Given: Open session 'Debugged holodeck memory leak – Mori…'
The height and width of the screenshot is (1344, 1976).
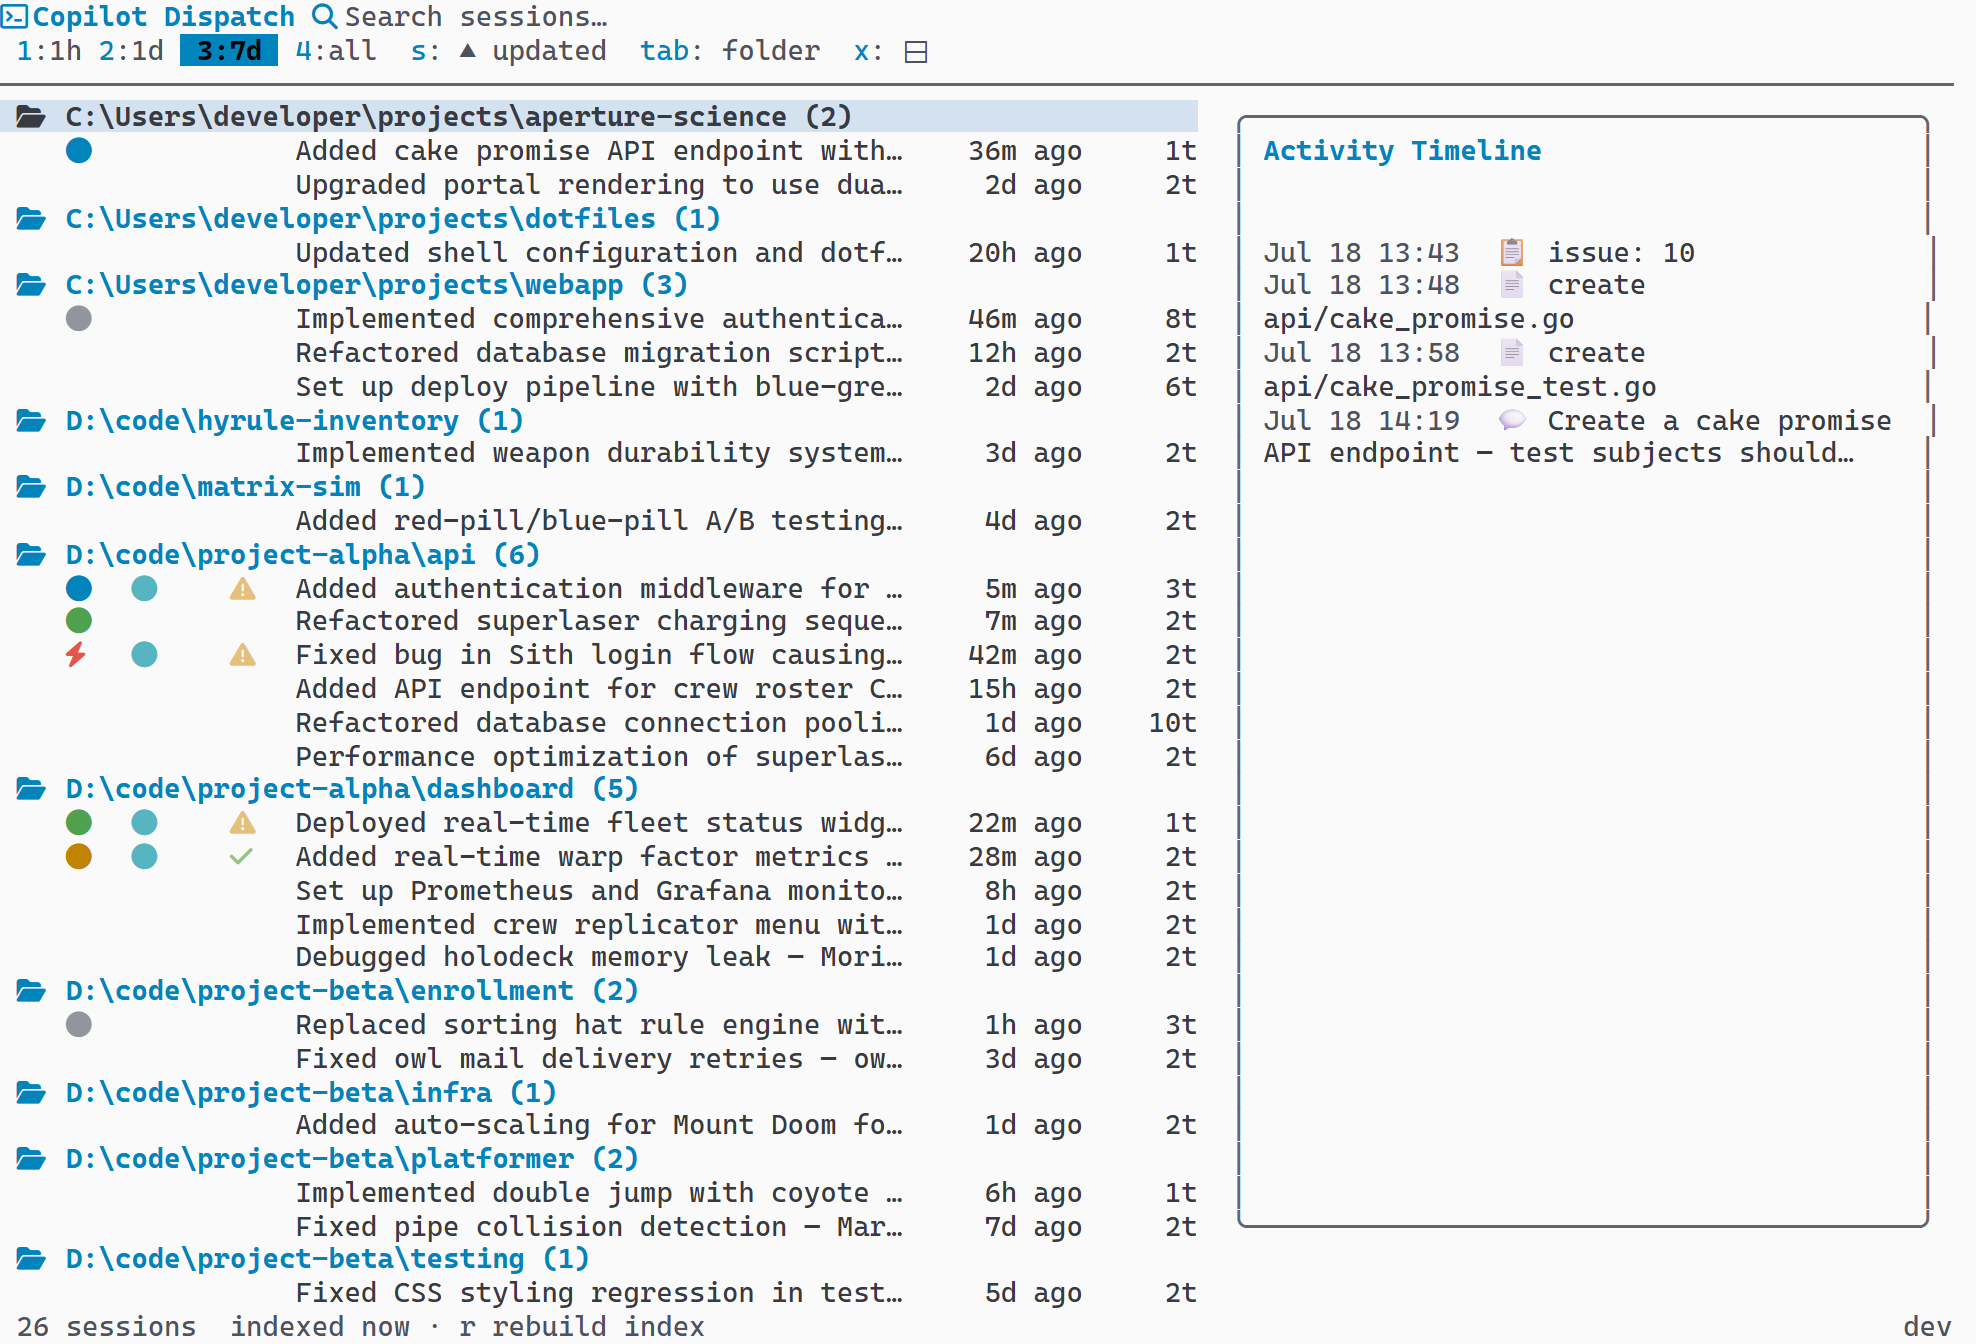Looking at the screenshot, I should coord(599,957).
